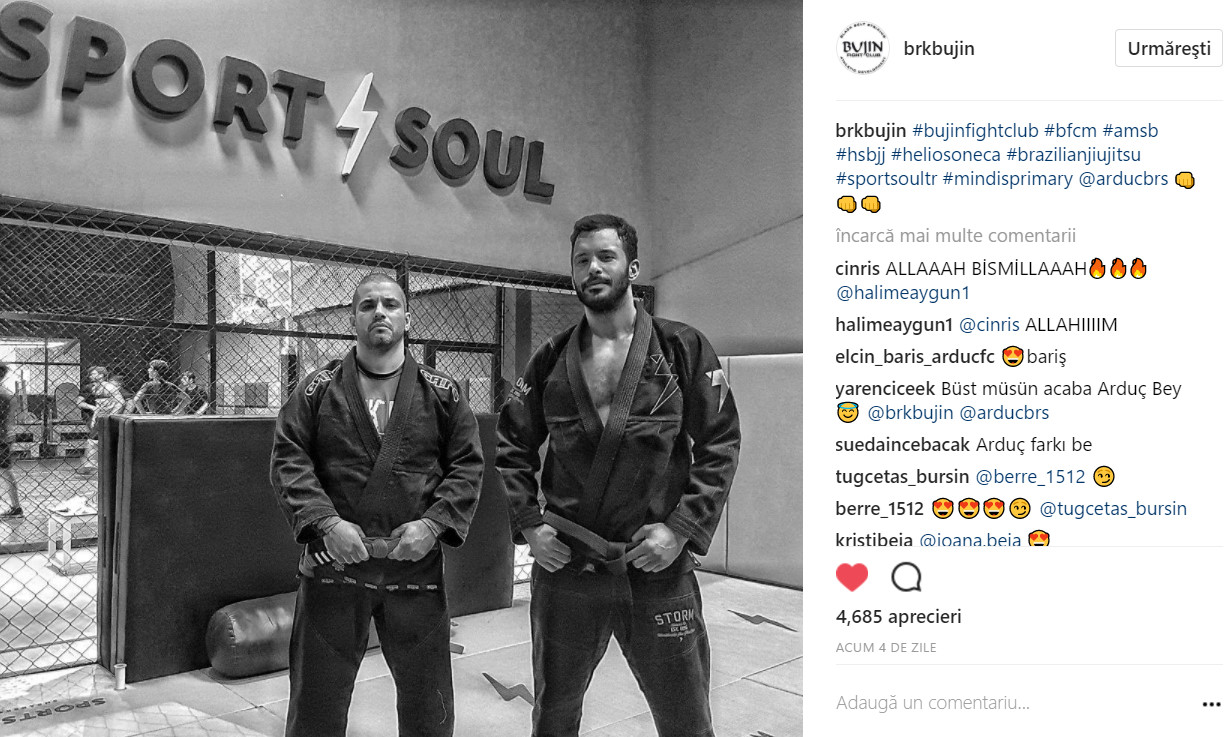Open the @halimeaygun1 mention
This screenshot has height=737, width=1230.
tap(902, 293)
